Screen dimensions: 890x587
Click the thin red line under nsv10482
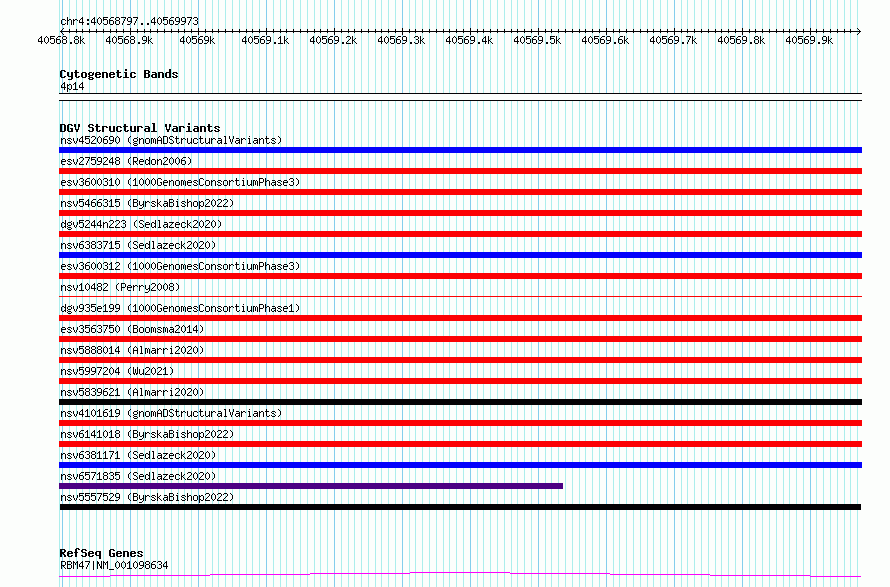tap(460, 296)
